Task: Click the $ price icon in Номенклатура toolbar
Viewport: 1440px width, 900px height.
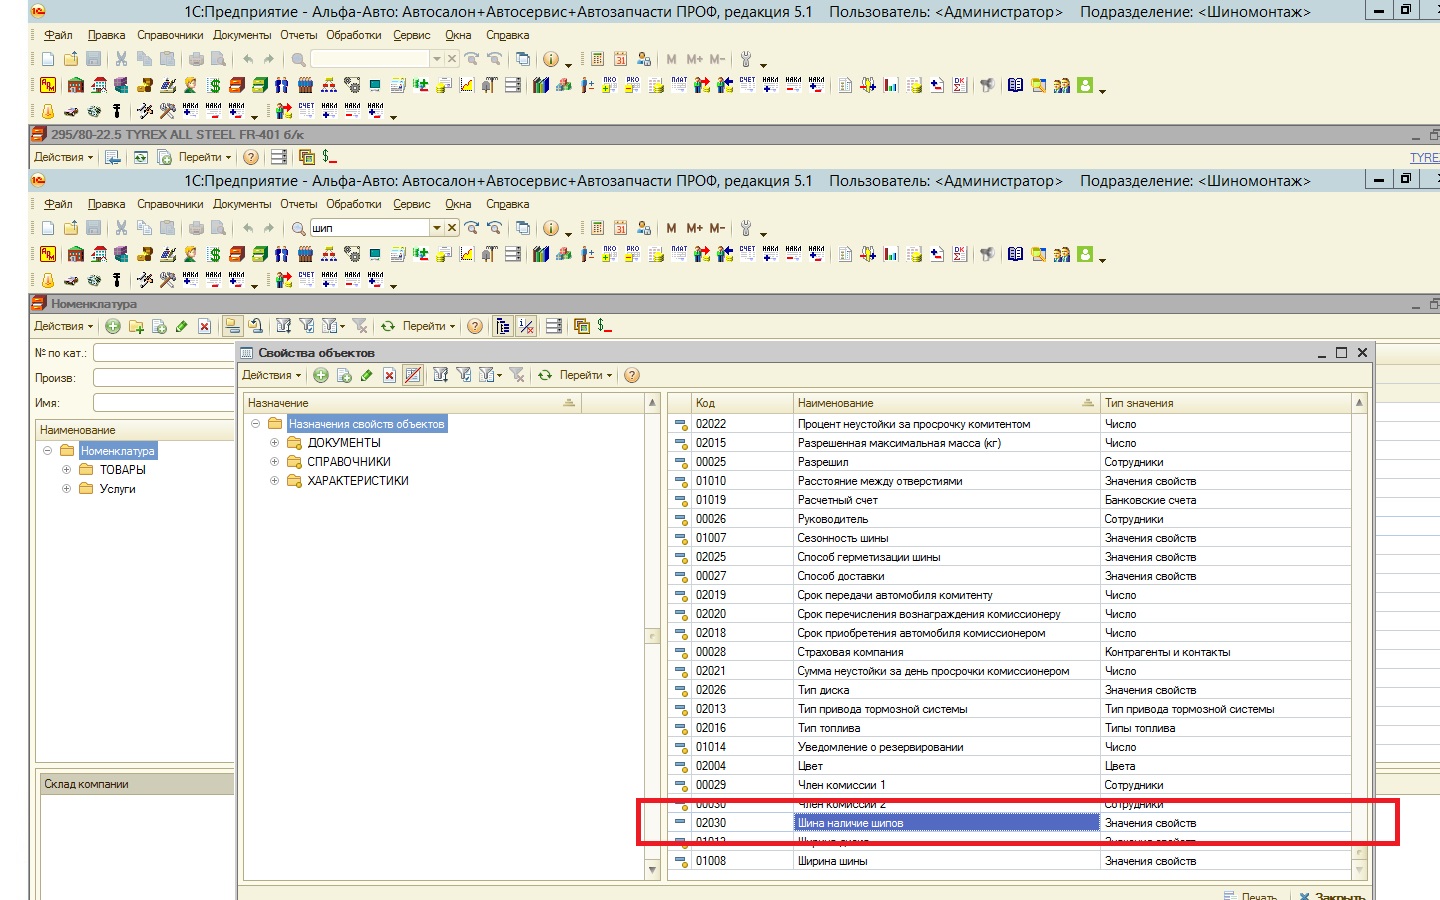Action: click(x=604, y=326)
